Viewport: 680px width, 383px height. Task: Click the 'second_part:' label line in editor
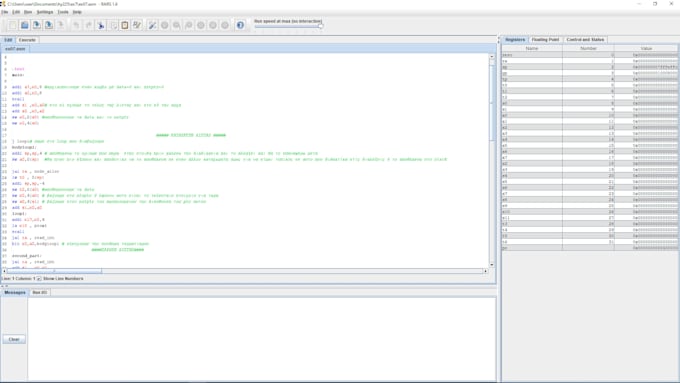point(26,256)
